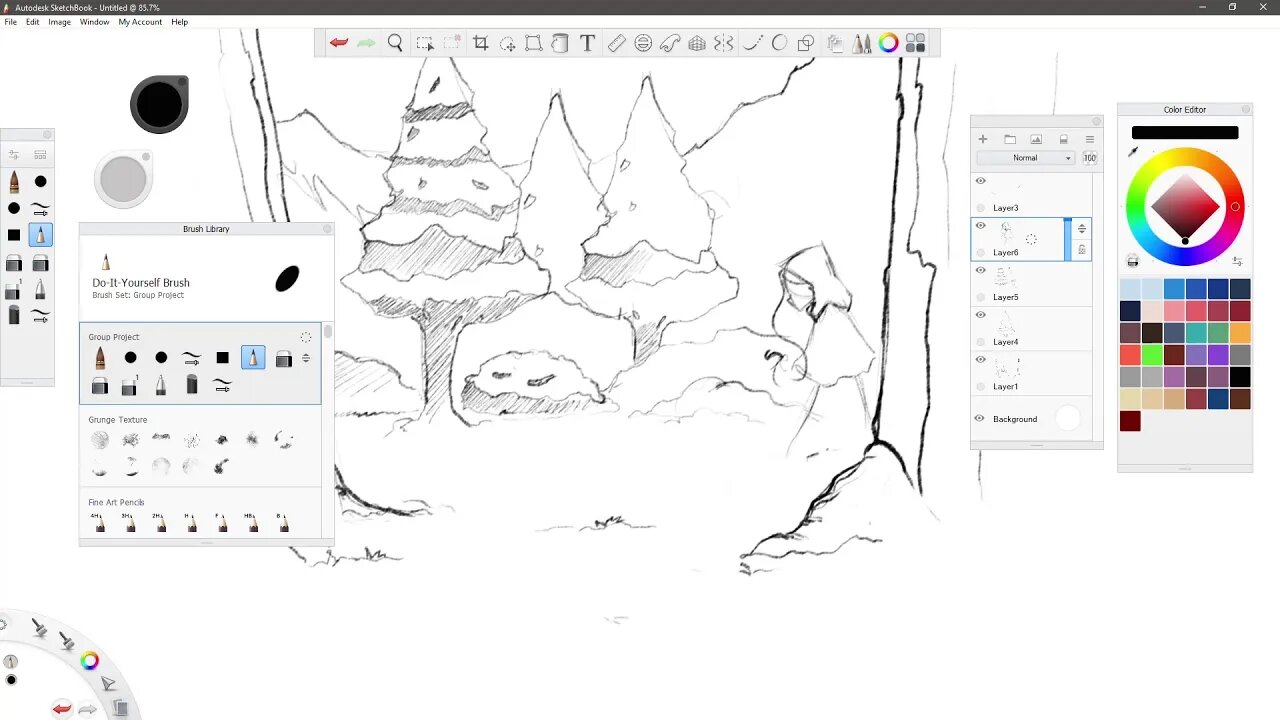The image size is (1280, 720).
Task: Select the HB pencil under Fine Art Pencils
Action: tap(251, 521)
